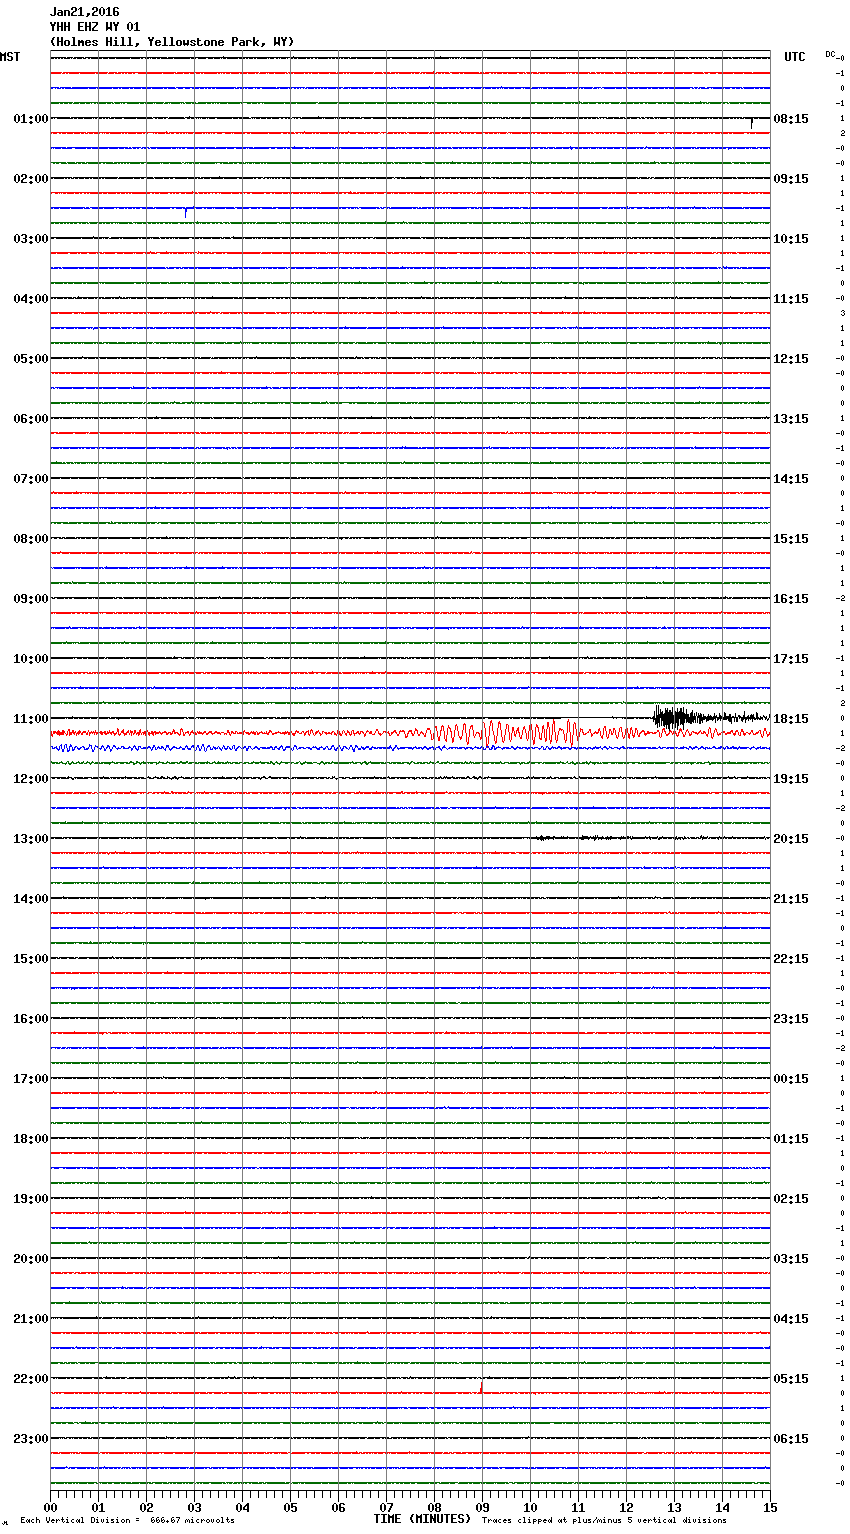
Task: Select the 05:00 MST time label
Action: (x=31, y=359)
